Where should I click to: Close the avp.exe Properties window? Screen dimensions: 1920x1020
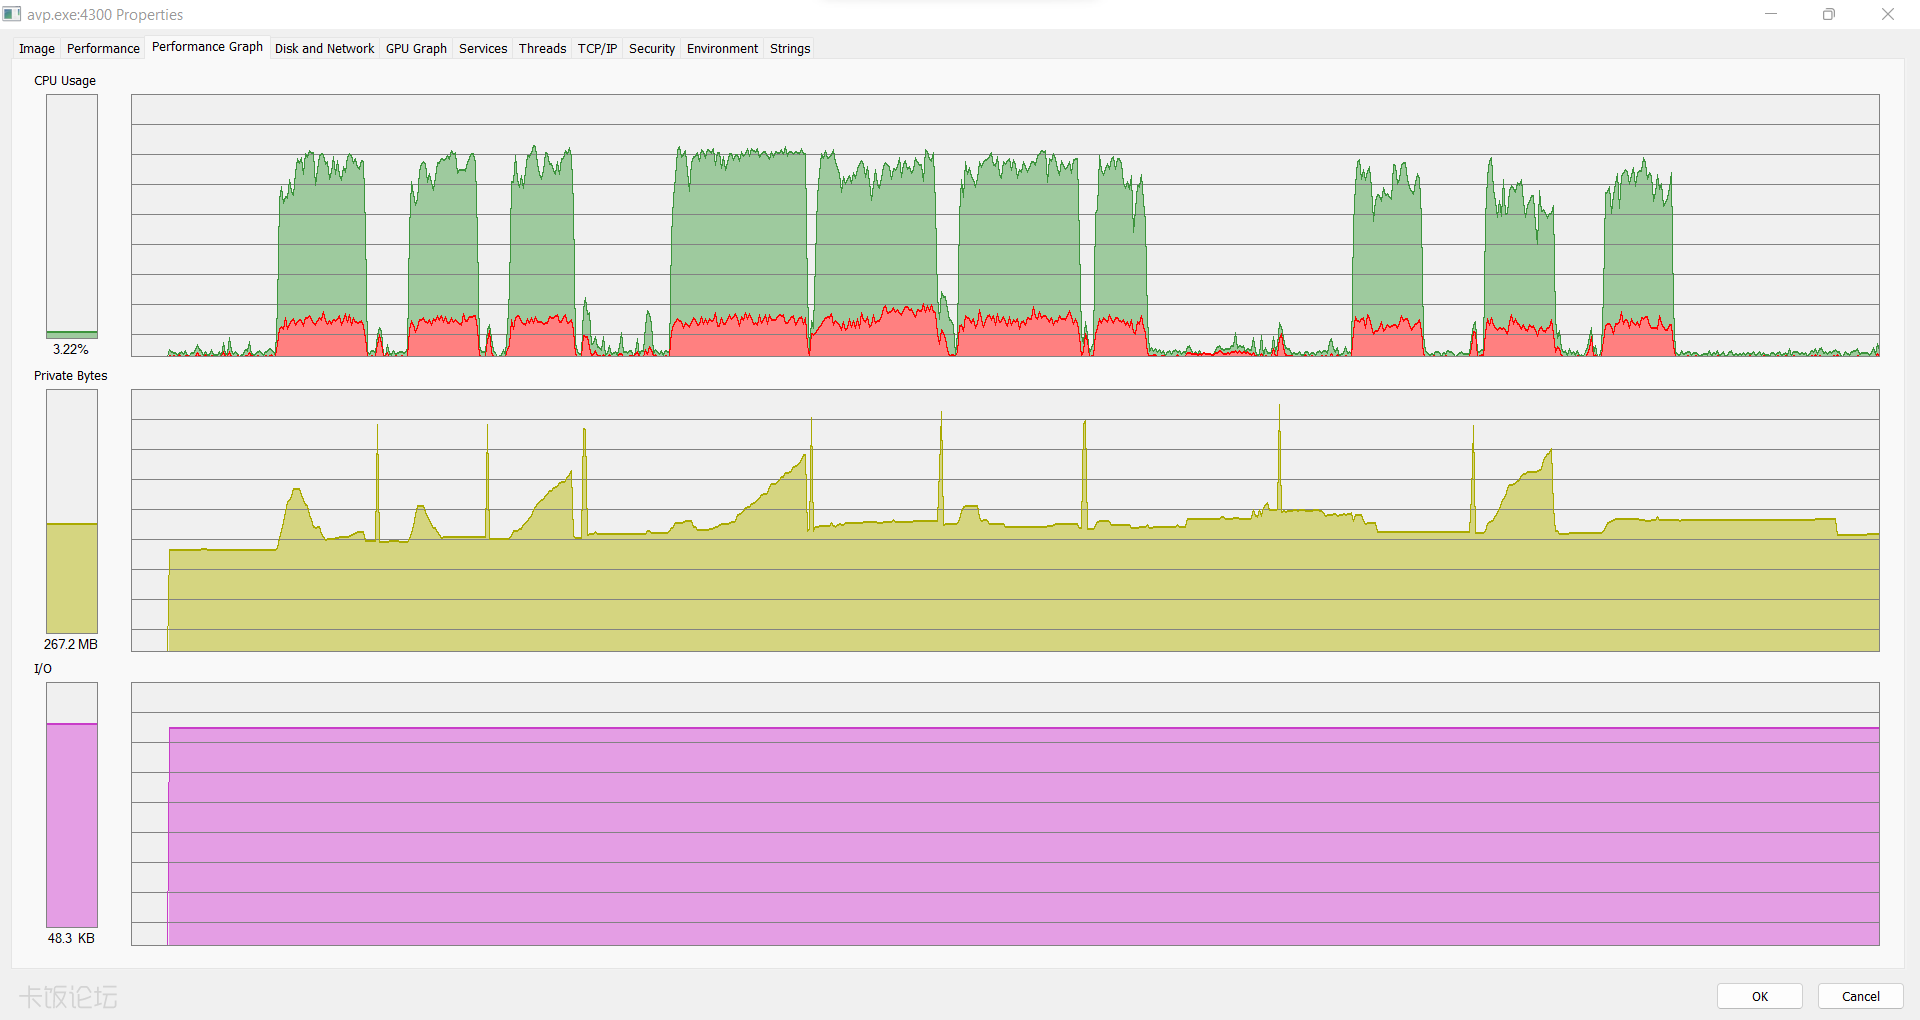pyautogui.click(x=1888, y=14)
